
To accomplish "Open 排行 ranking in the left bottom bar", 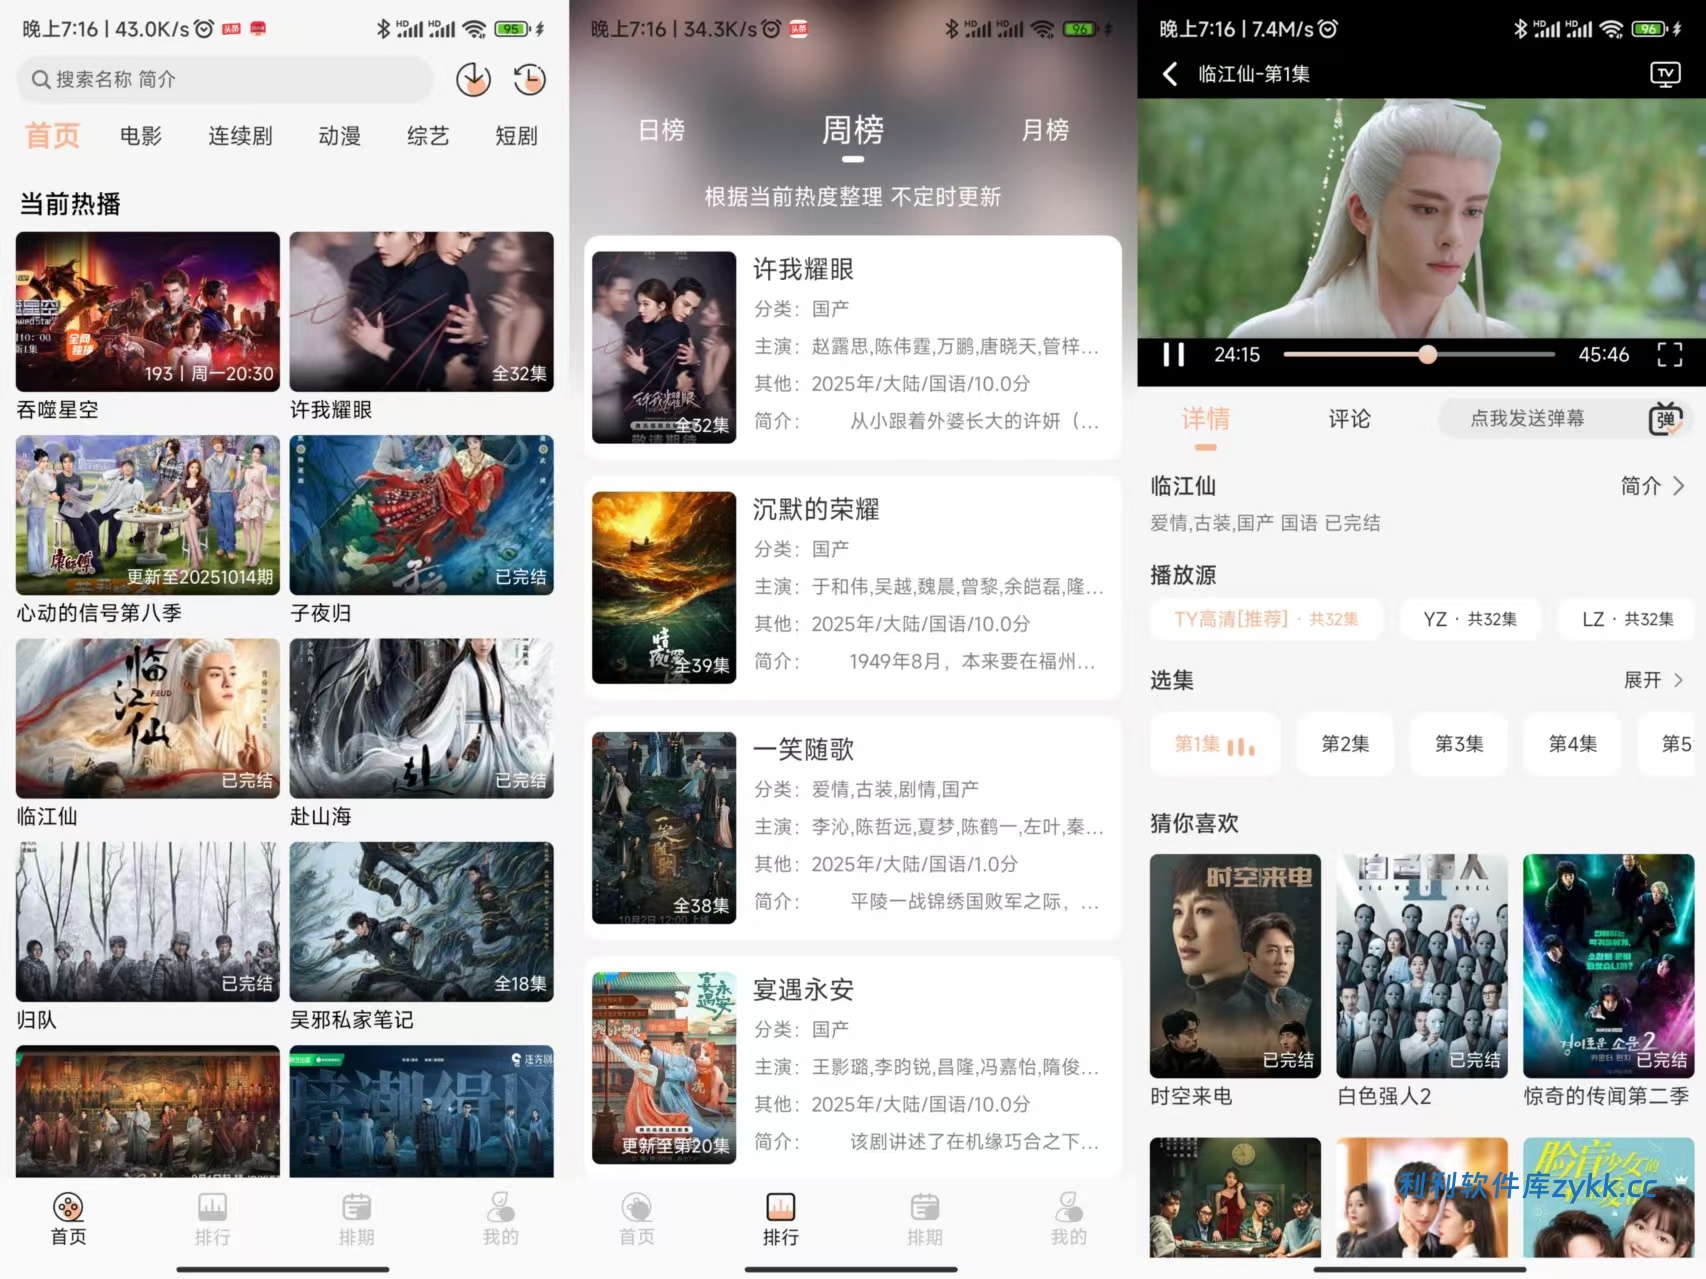I will [212, 1219].
